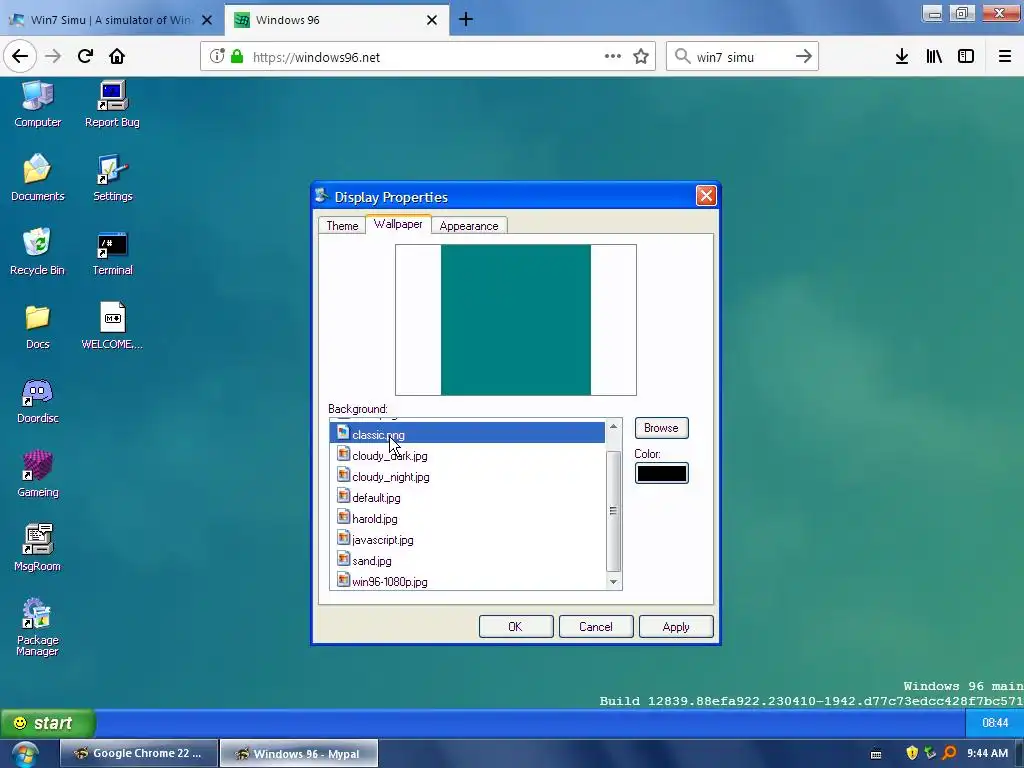Toggle the browser sidebar icon

pyautogui.click(x=966, y=56)
